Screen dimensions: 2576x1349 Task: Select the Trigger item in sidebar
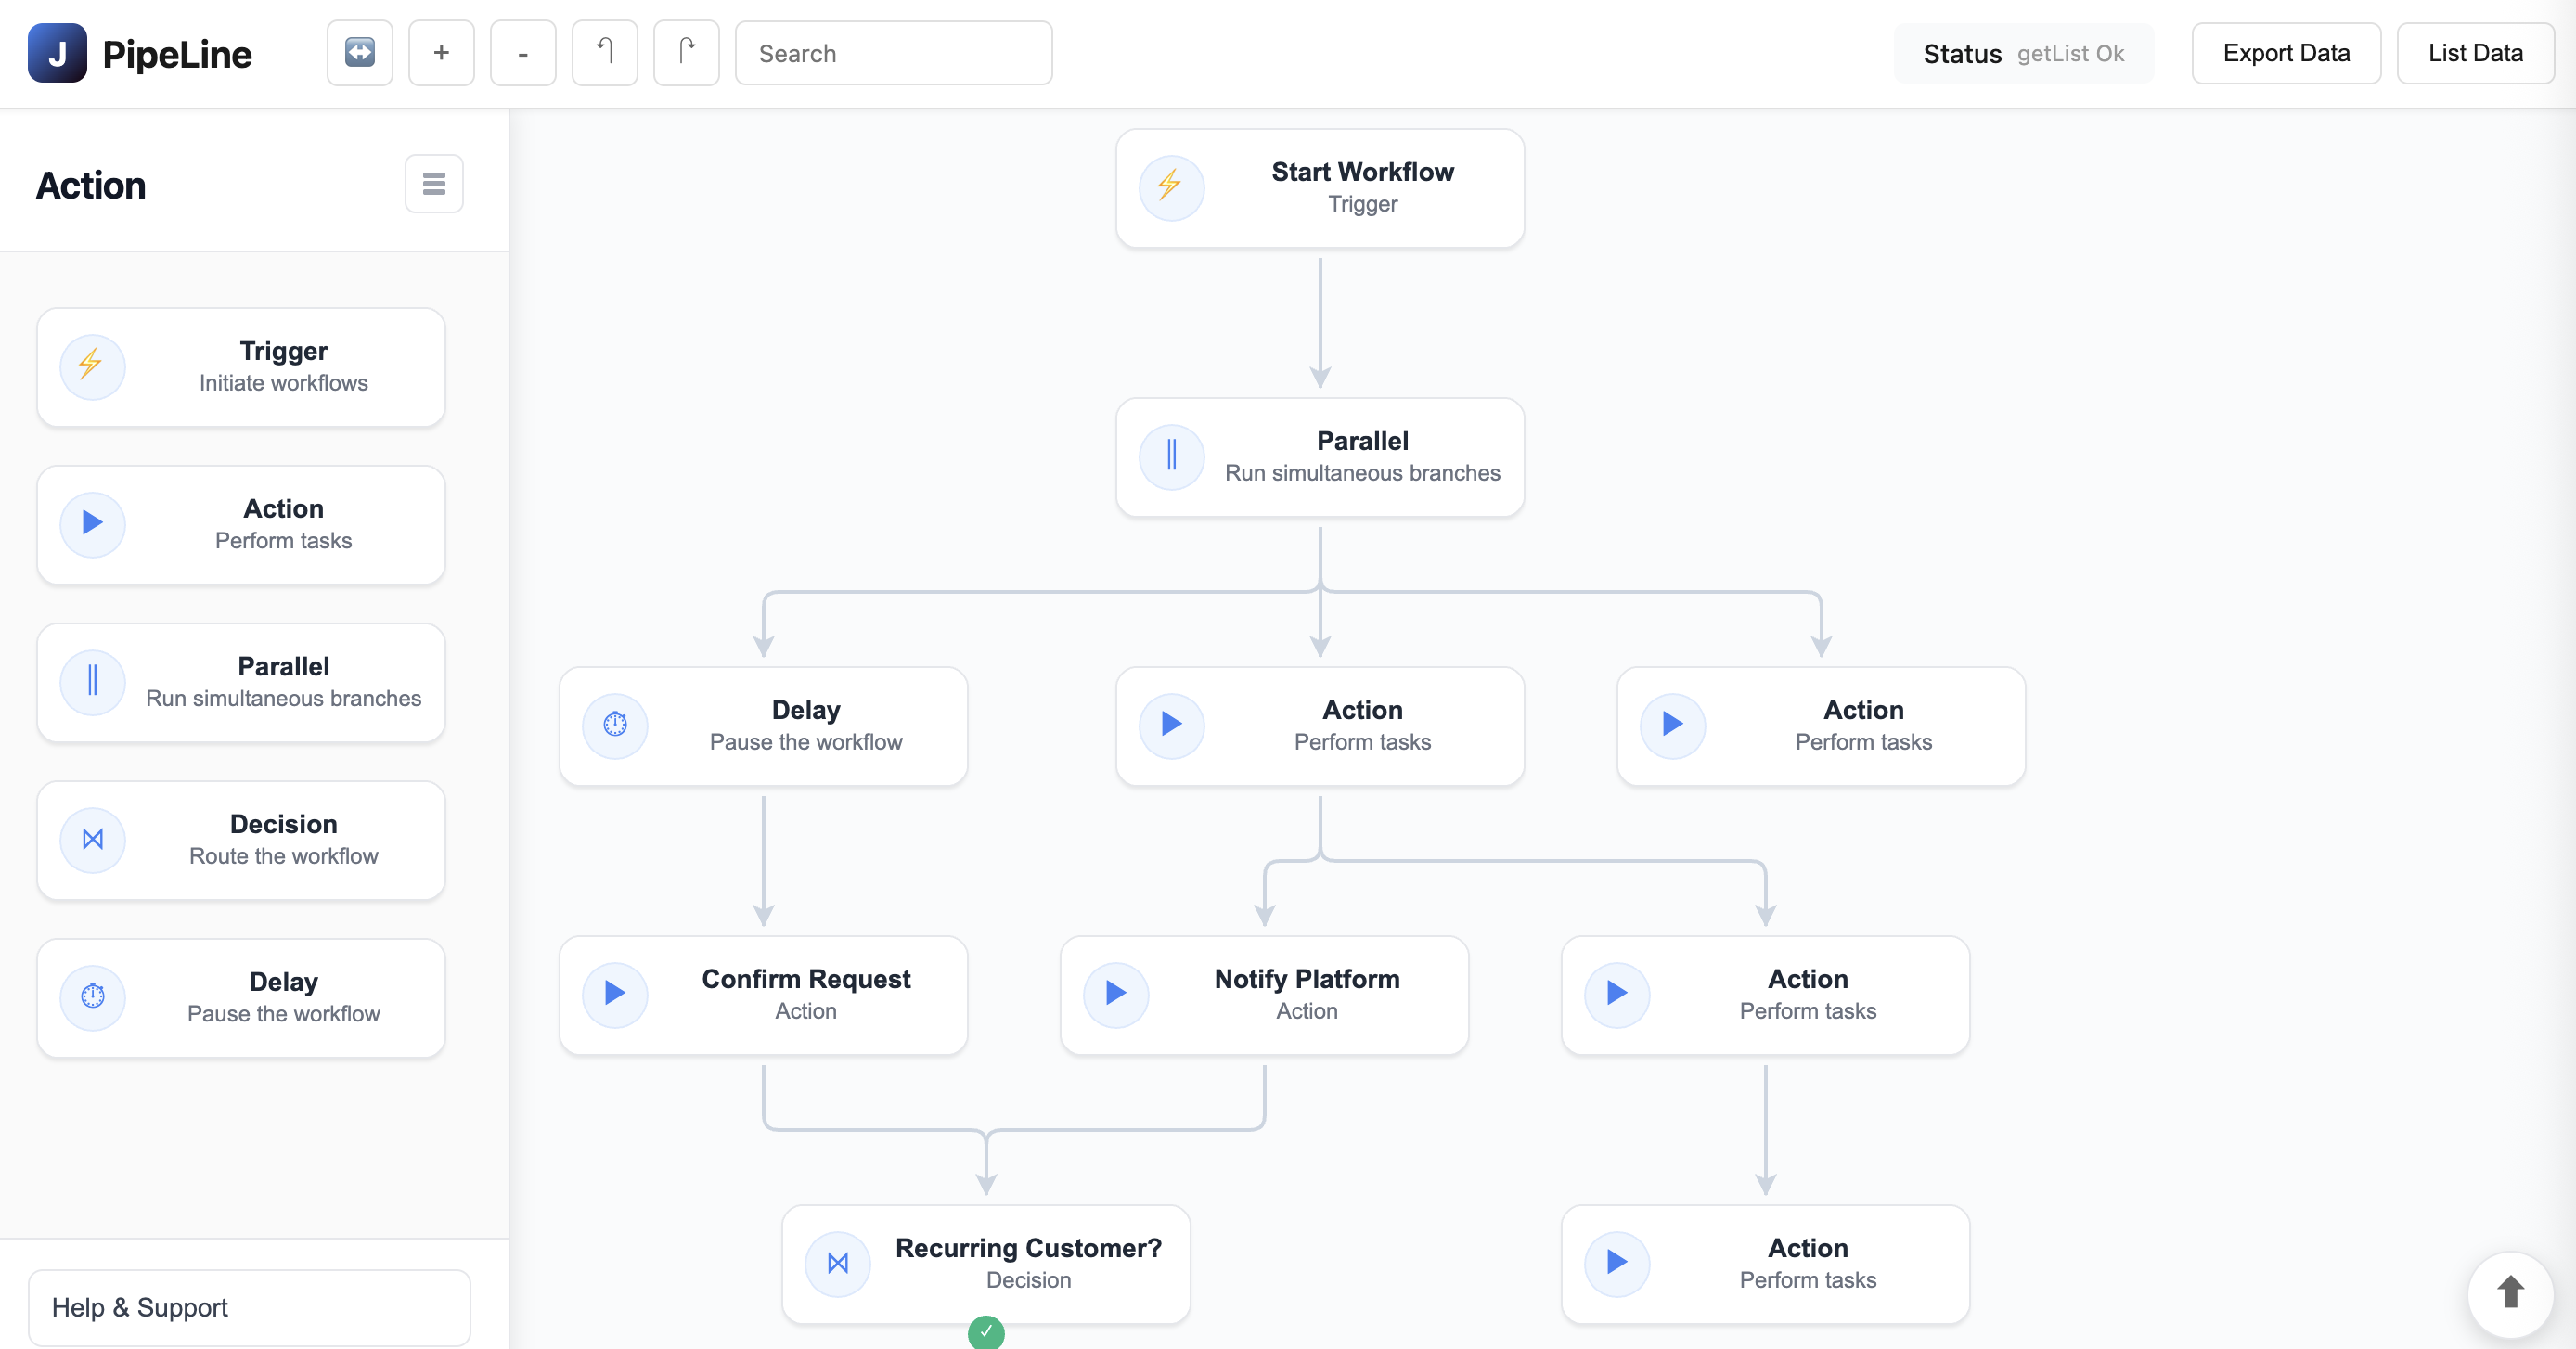point(241,367)
